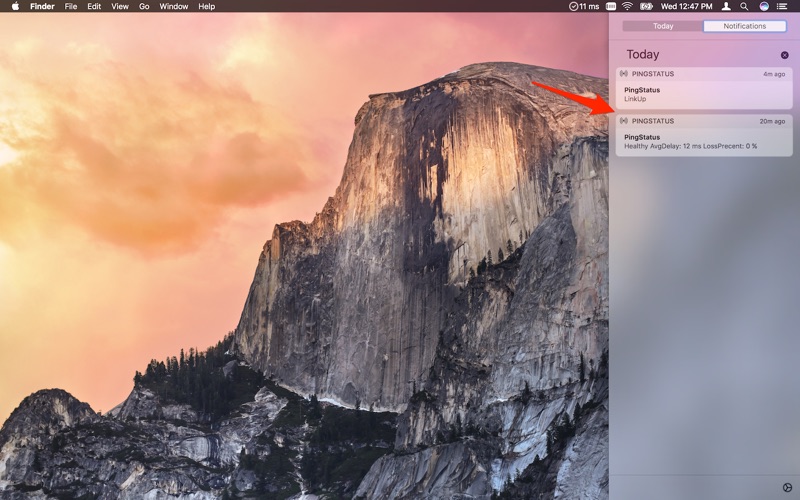The height and width of the screenshot is (500, 800).
Task: Clear Today notifications with the x button
Action: 784,55
